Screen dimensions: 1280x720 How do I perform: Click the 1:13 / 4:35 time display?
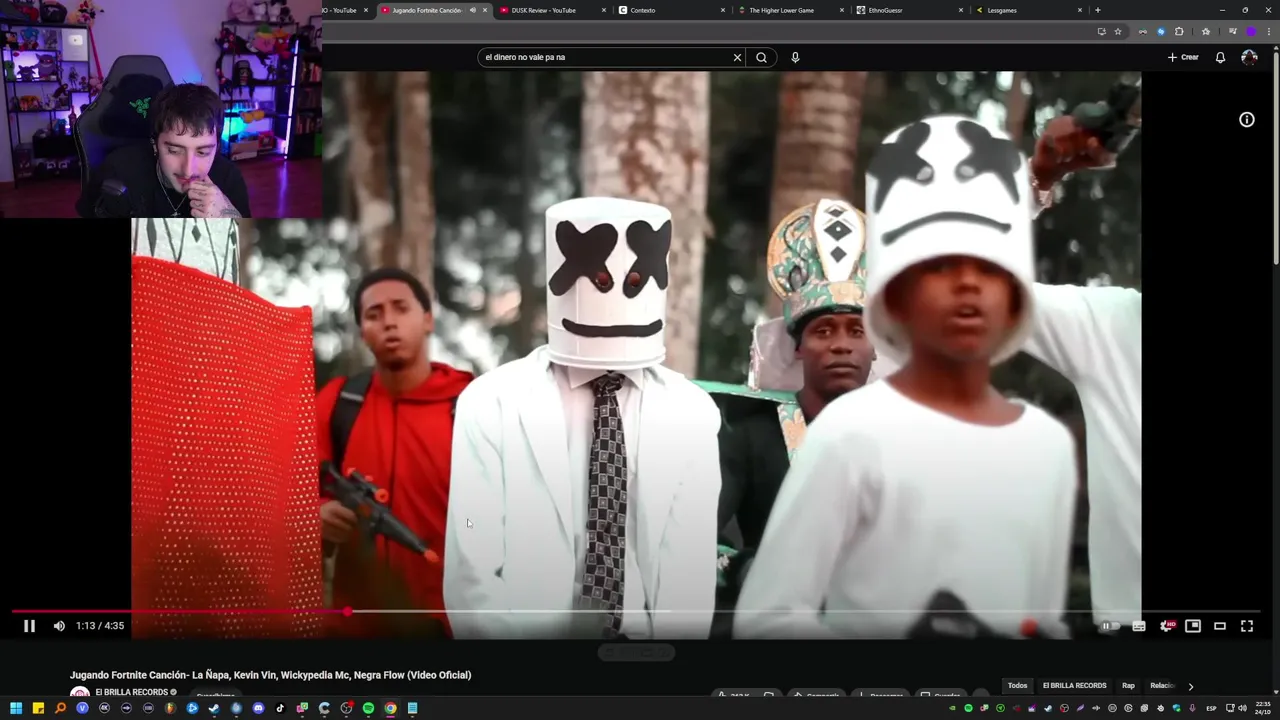pyautogui.click(x=100, y=626)
